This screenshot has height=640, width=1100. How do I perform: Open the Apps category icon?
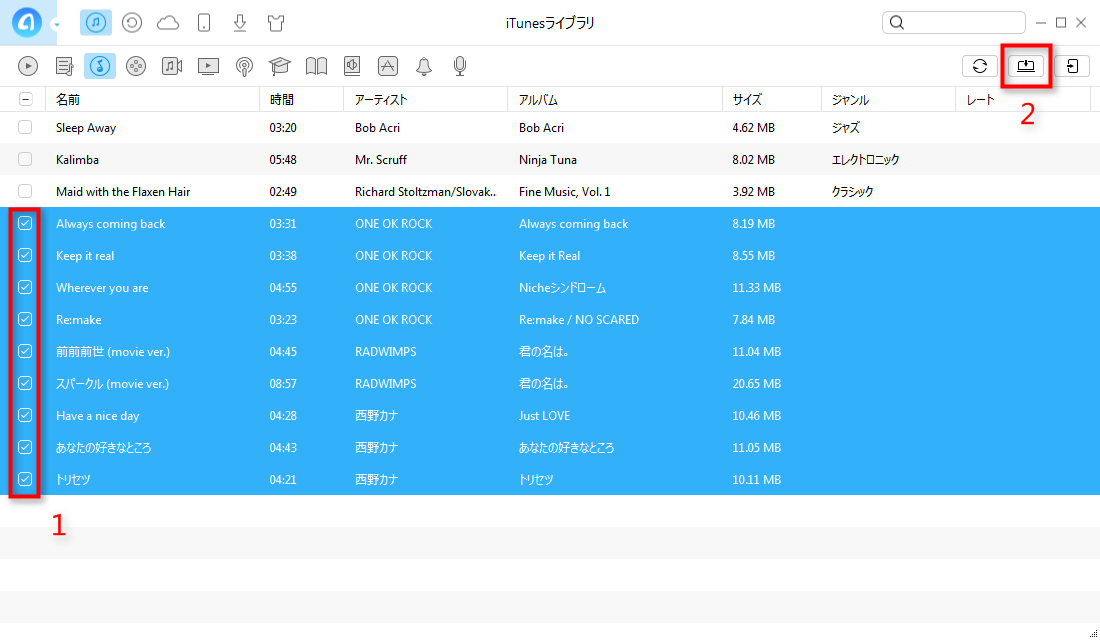pyautogui.click(x=388, y=66)
